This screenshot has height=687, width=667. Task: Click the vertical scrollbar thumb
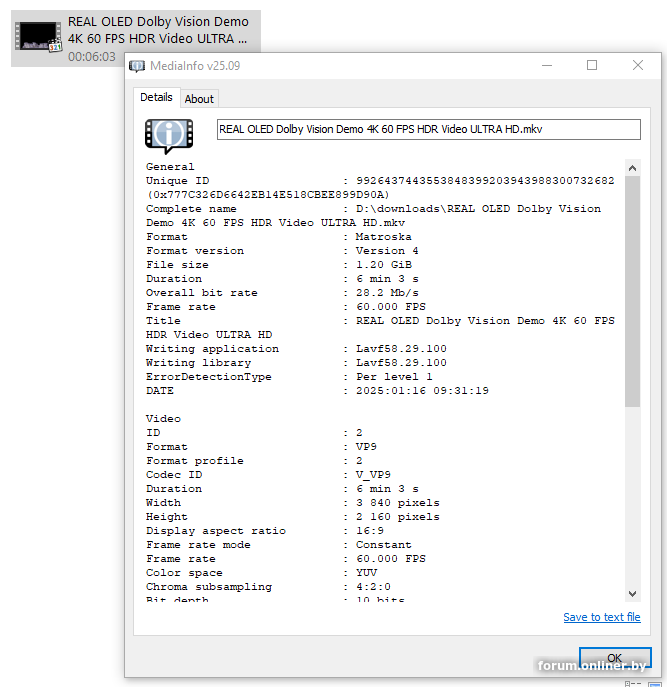coord(632,290)
